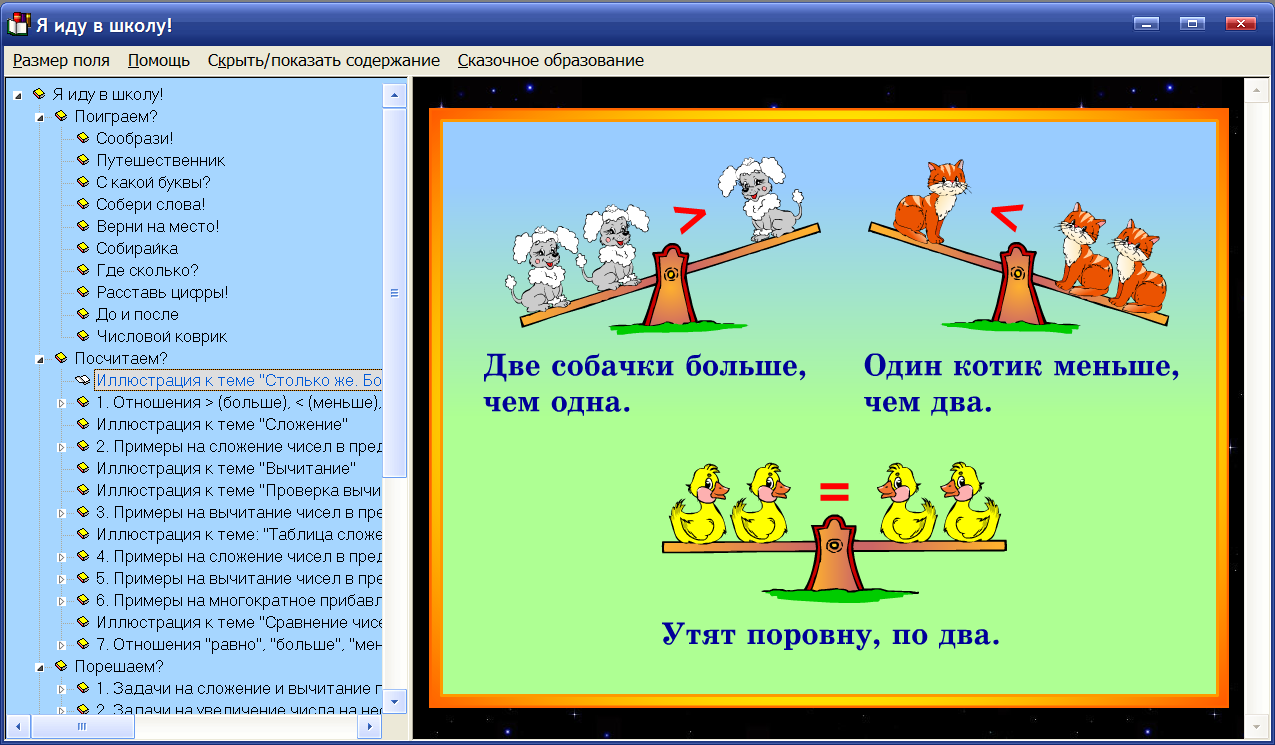Click the tag icon next to "Путешественник"
This screenshot has width=1275, height=745.
coord(83,160)
